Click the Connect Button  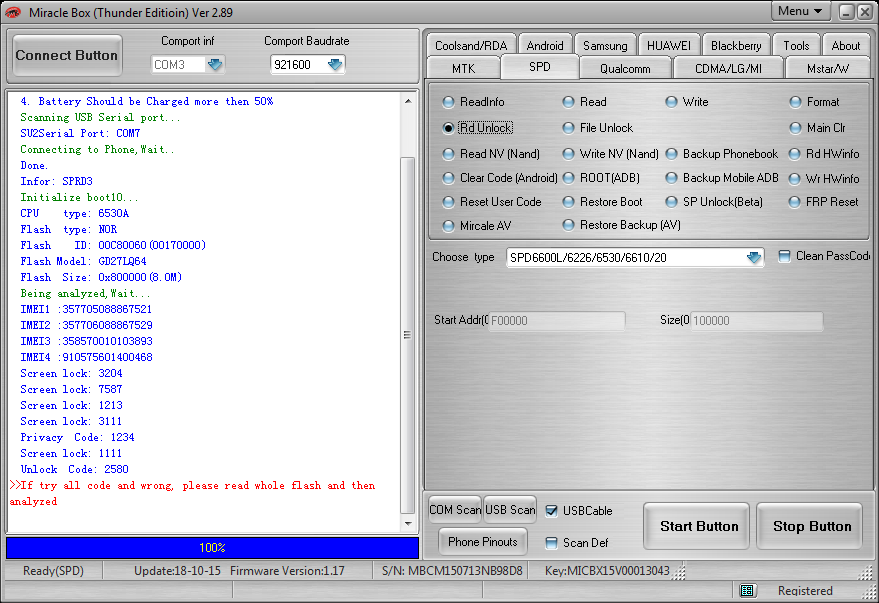point(67,55)
